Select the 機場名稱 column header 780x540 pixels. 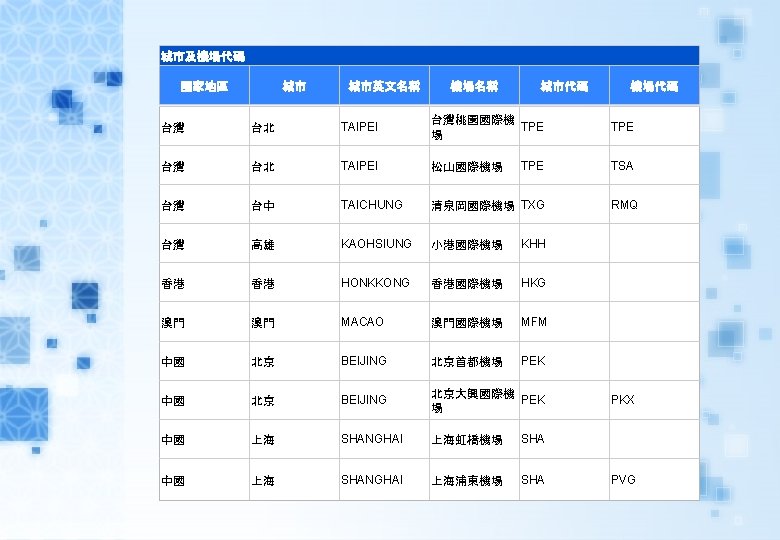(474, 87)
